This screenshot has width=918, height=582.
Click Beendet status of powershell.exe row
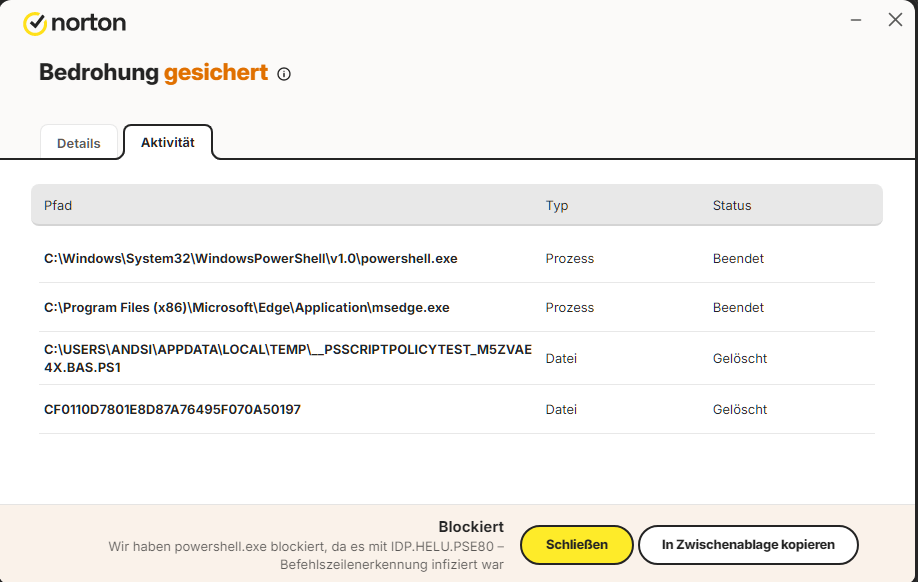738,259
